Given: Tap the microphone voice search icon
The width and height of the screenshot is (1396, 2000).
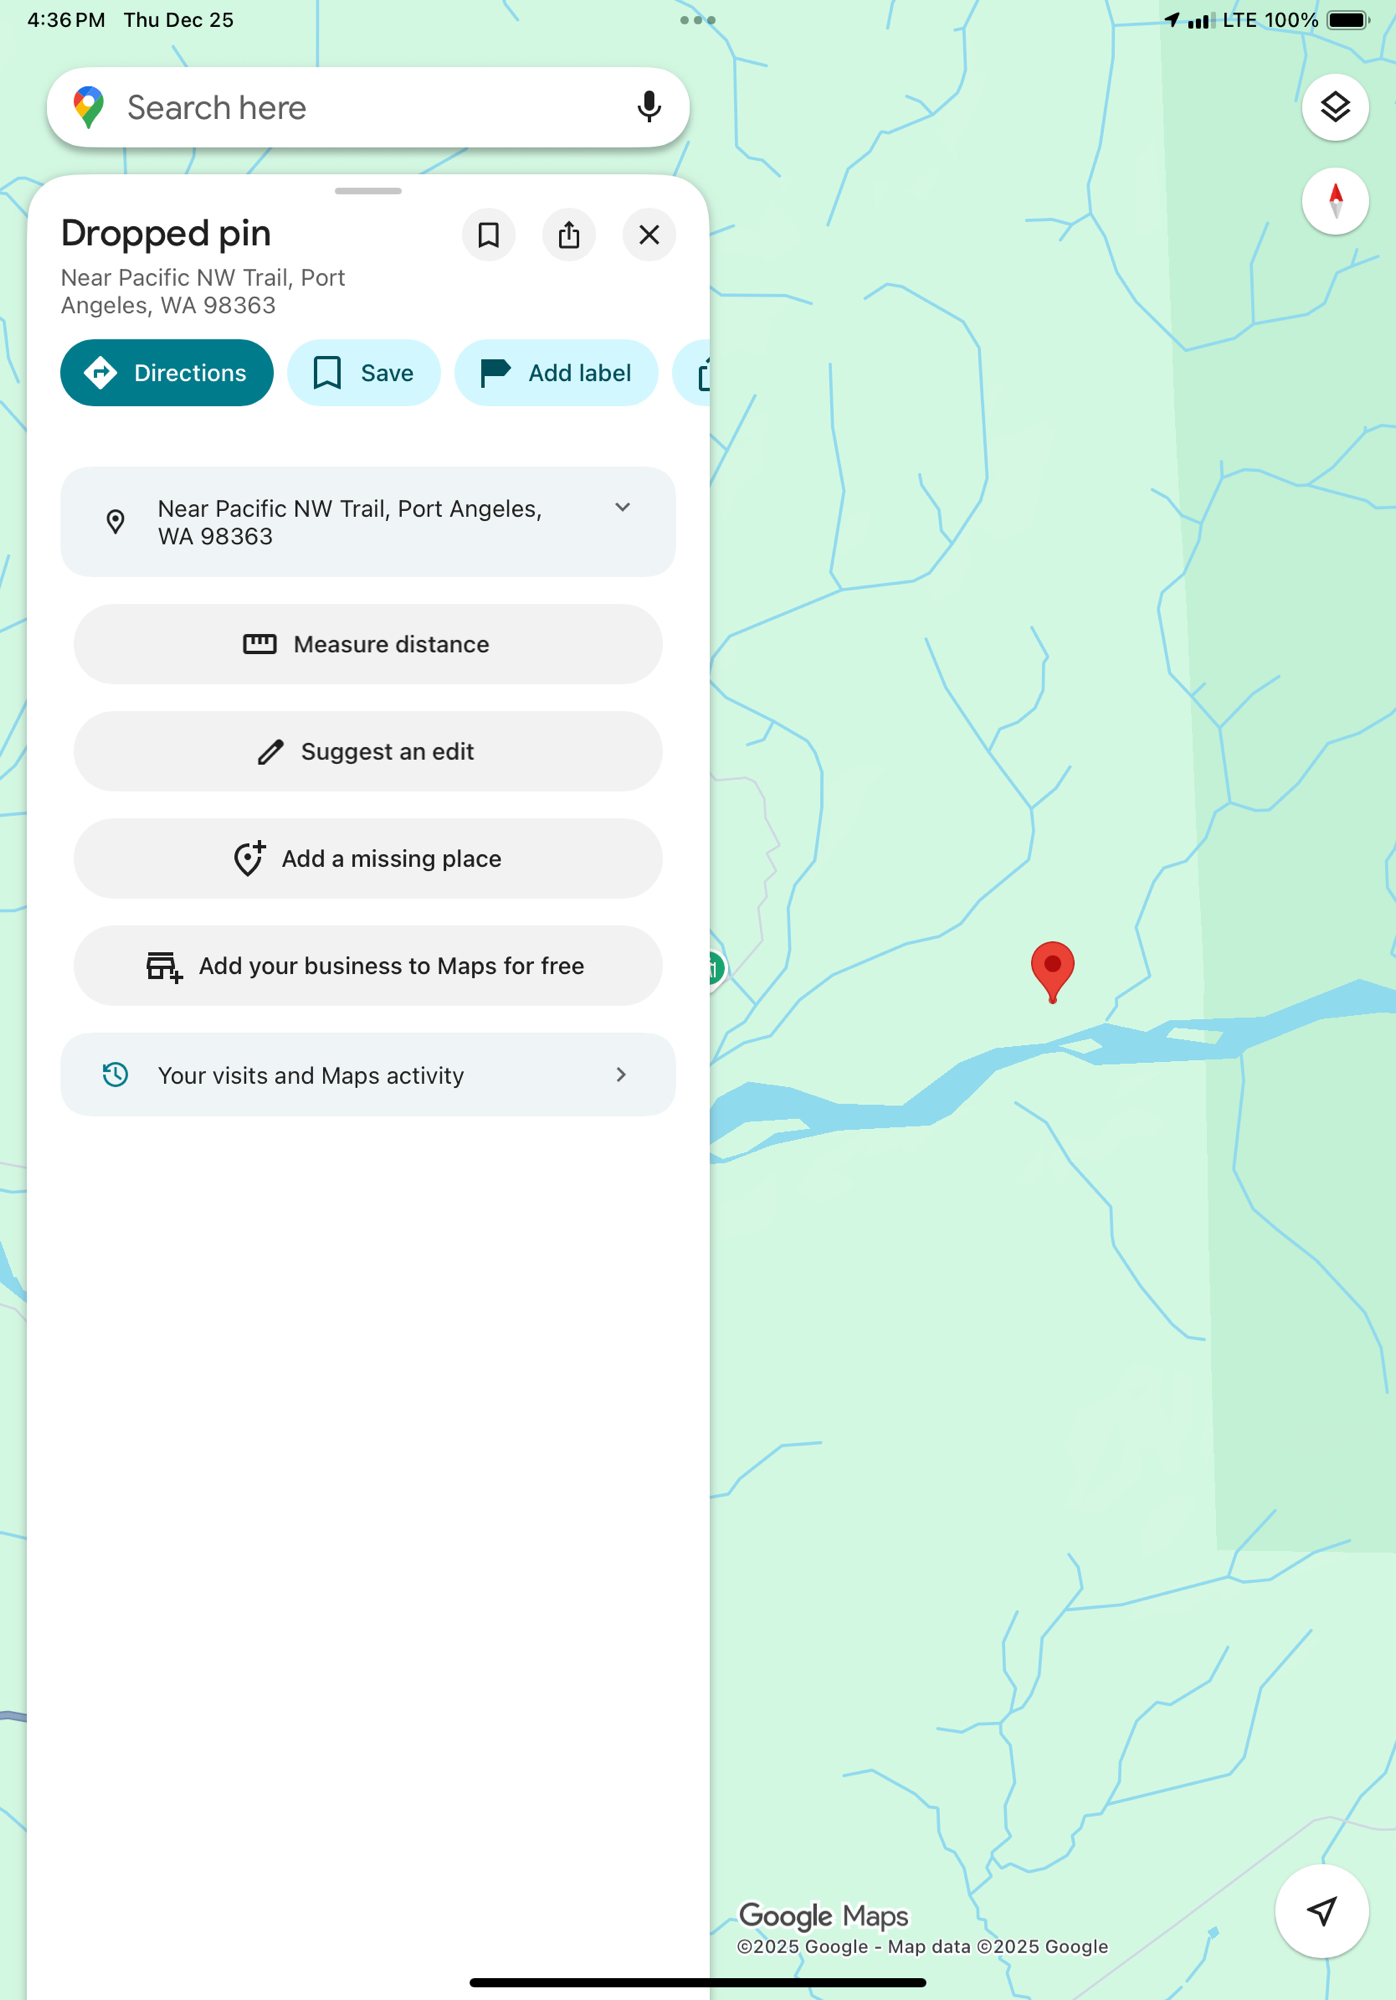Looking at the screenshot, I should point(649,107).
